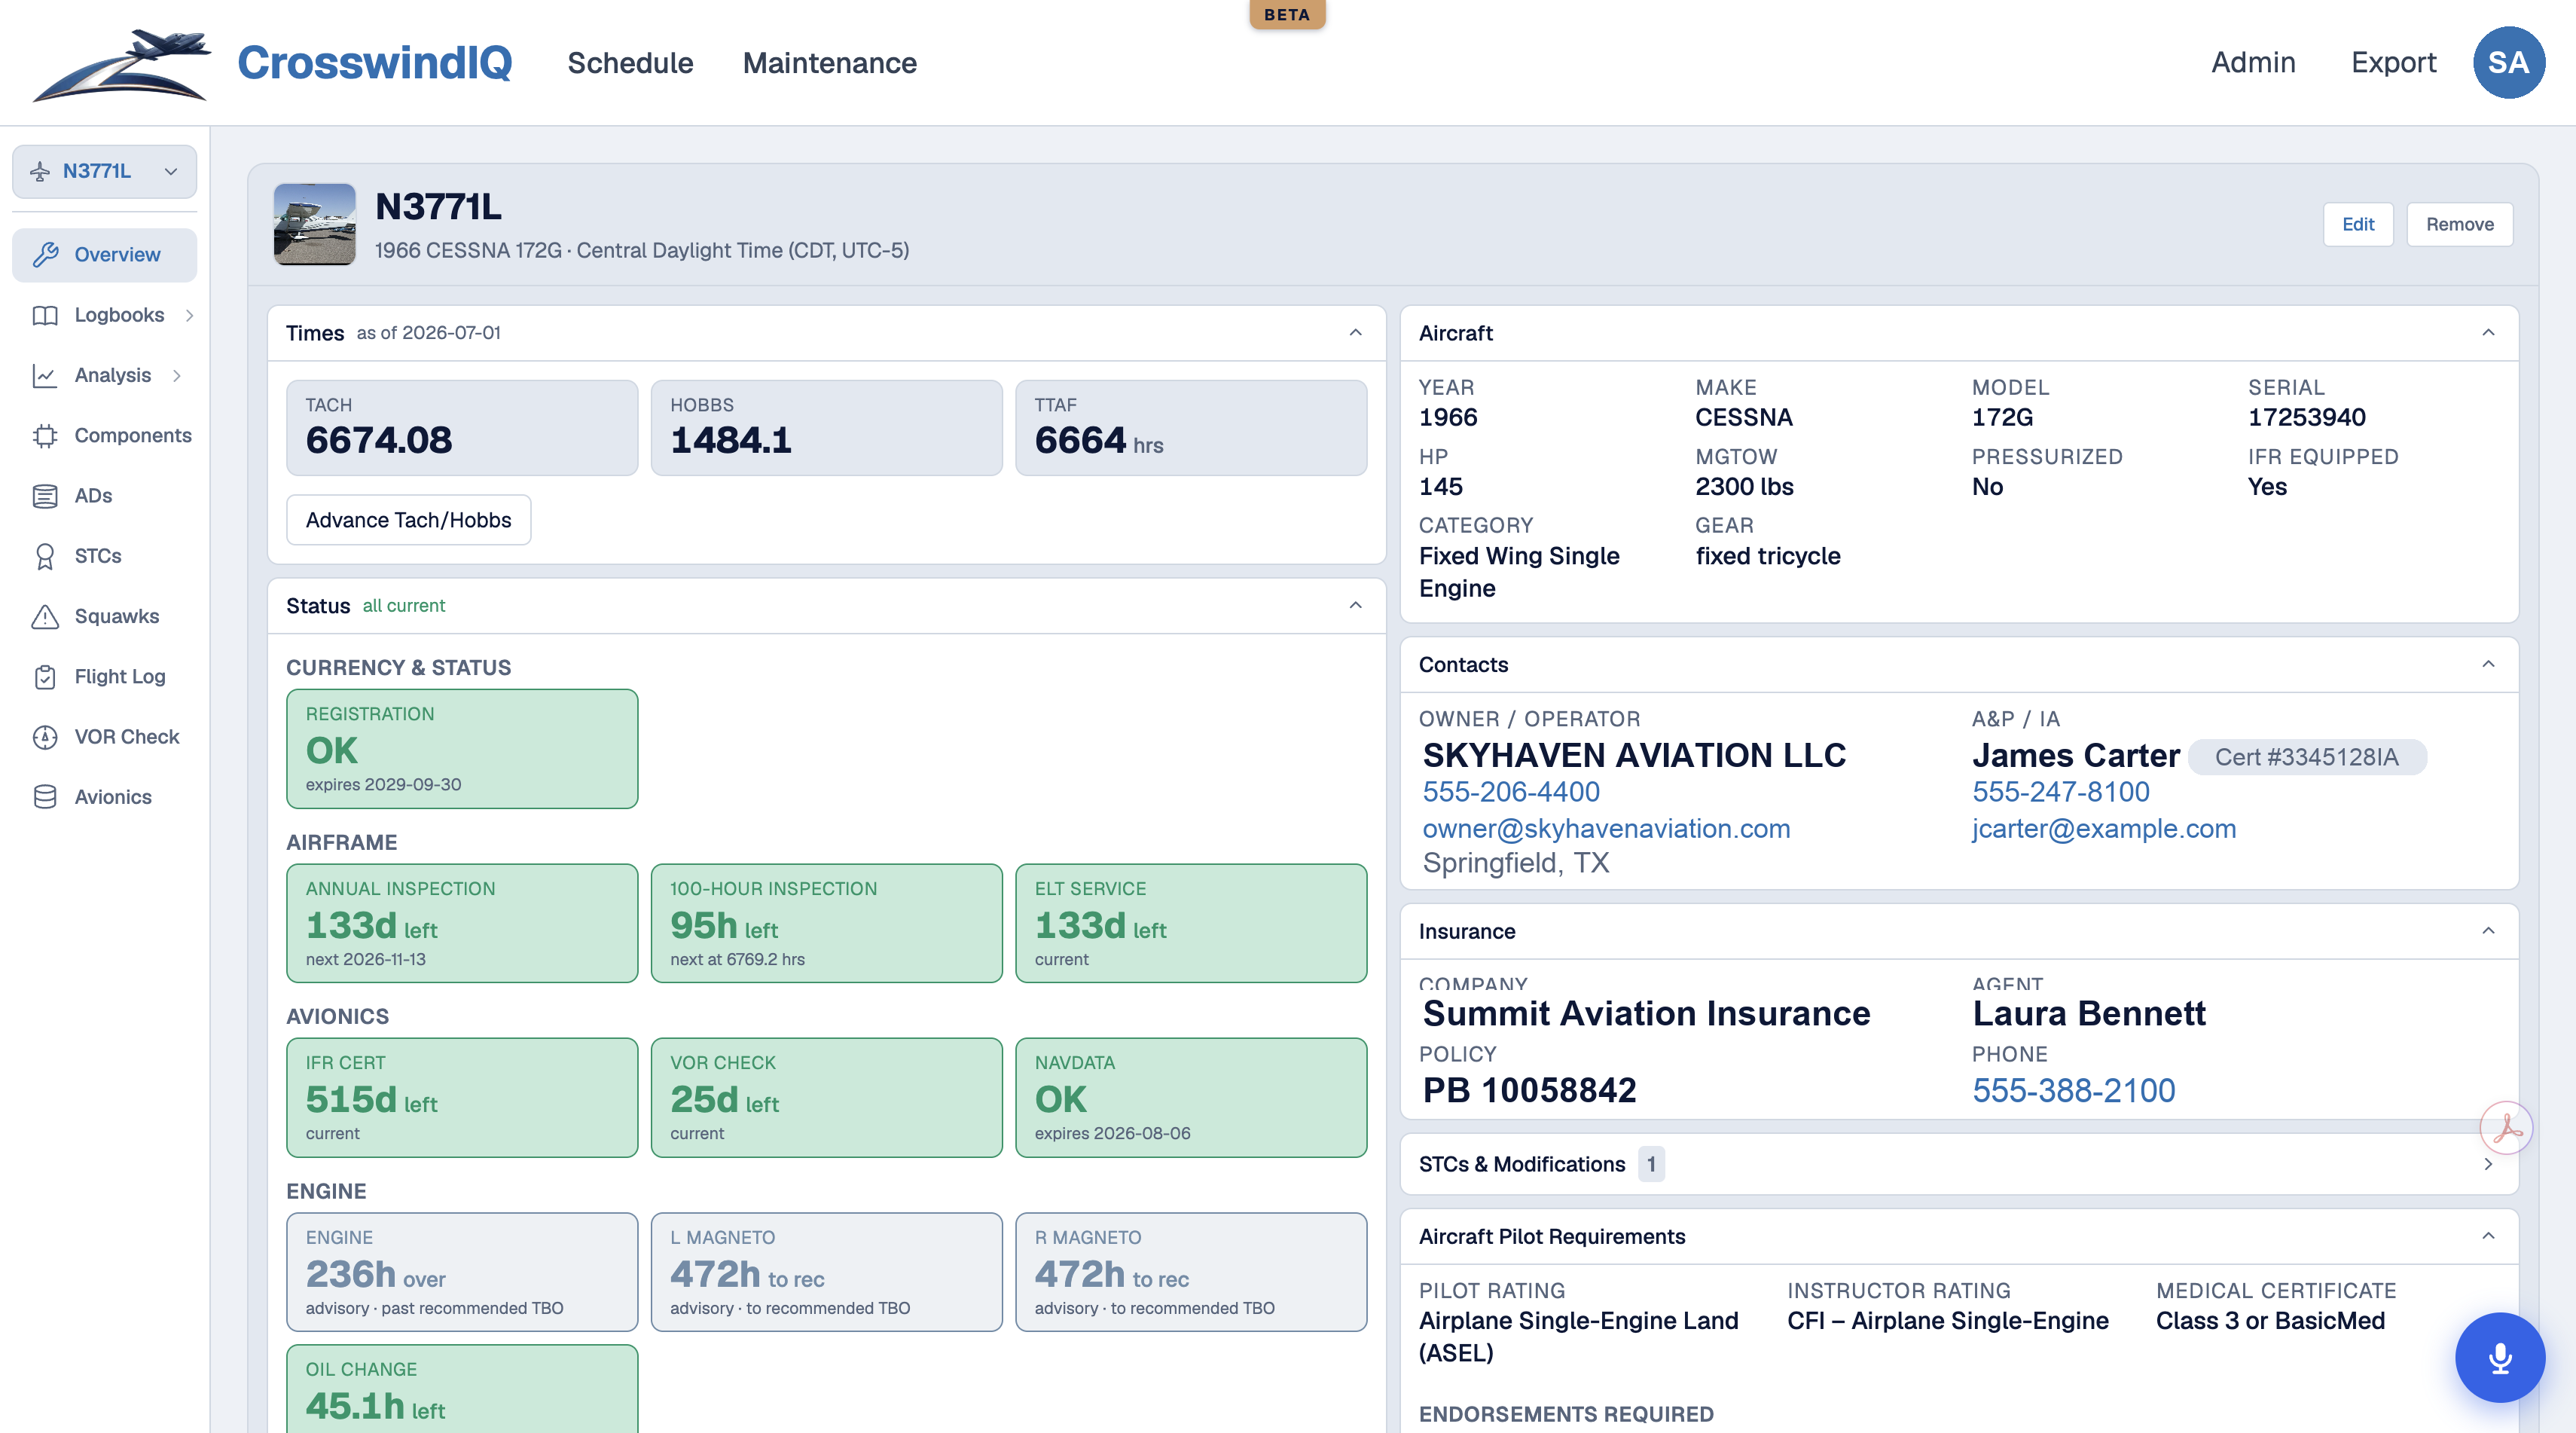
Task: Expand the Logbooks submenu chevron
Action: [x=189, y=315]
